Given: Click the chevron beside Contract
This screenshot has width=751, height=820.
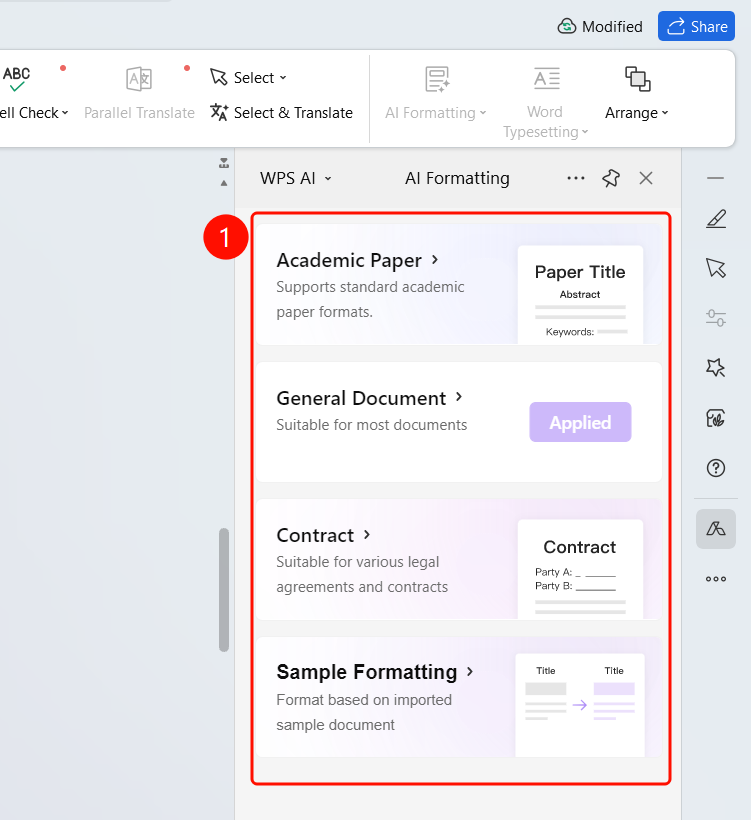Looking at the screenshot, I should click(367, 534).
